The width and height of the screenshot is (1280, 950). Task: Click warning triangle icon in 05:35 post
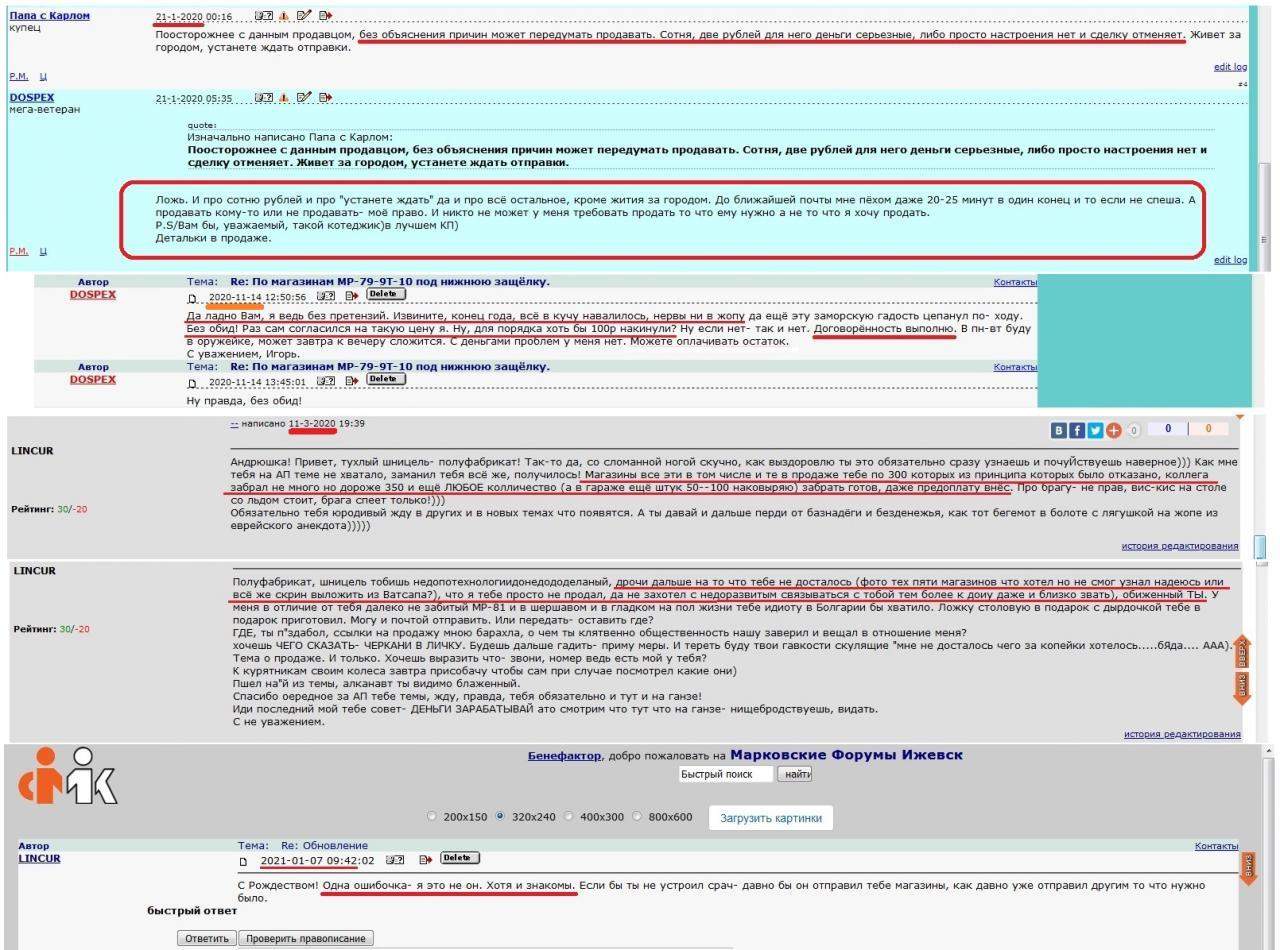point(284,98)
